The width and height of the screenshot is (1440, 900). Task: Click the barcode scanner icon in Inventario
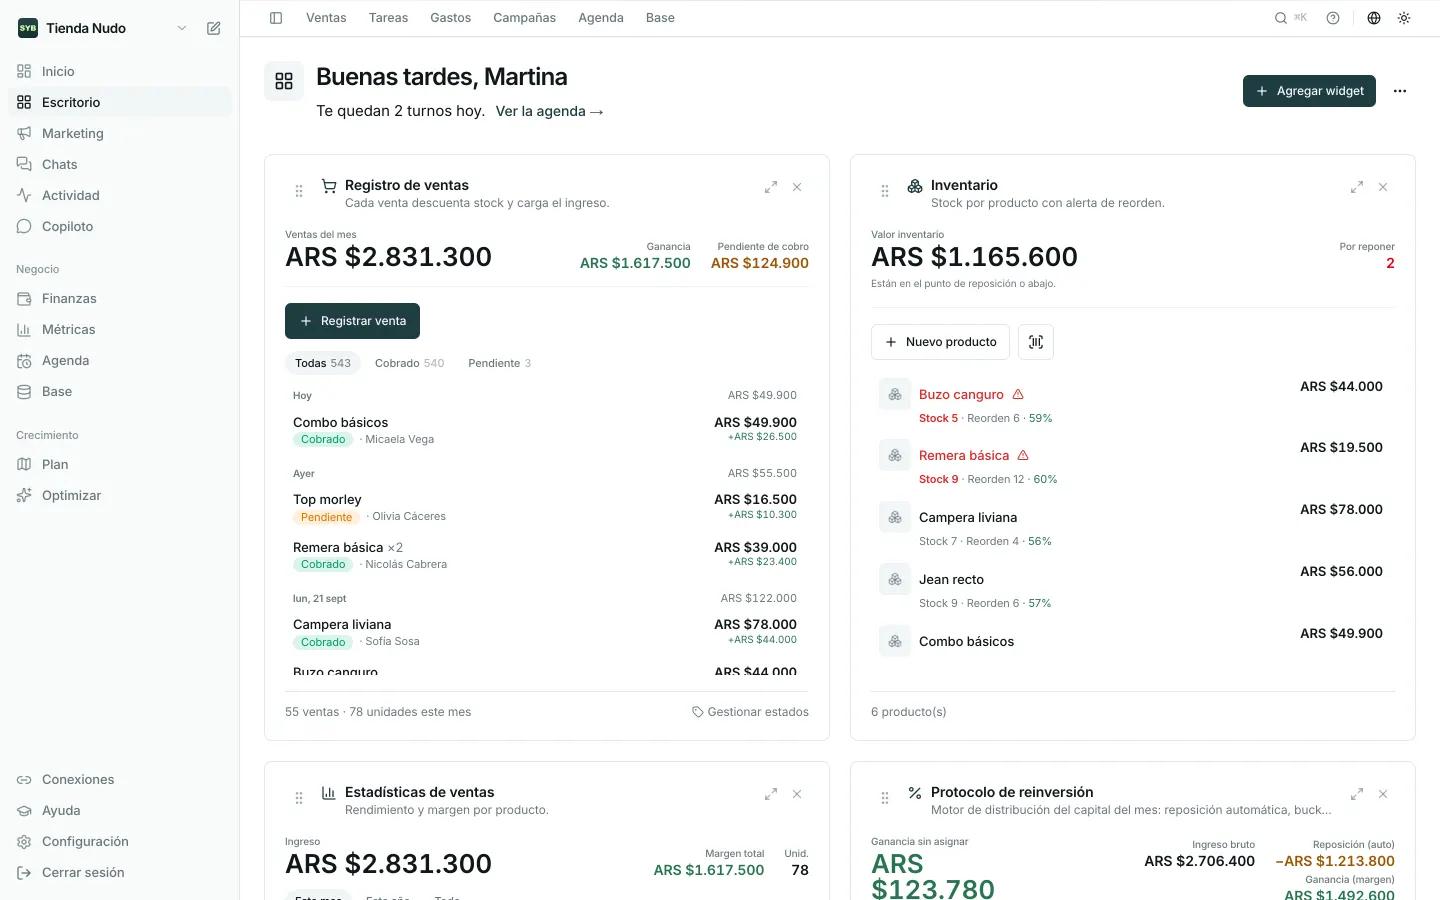[x=1036, y=342]
